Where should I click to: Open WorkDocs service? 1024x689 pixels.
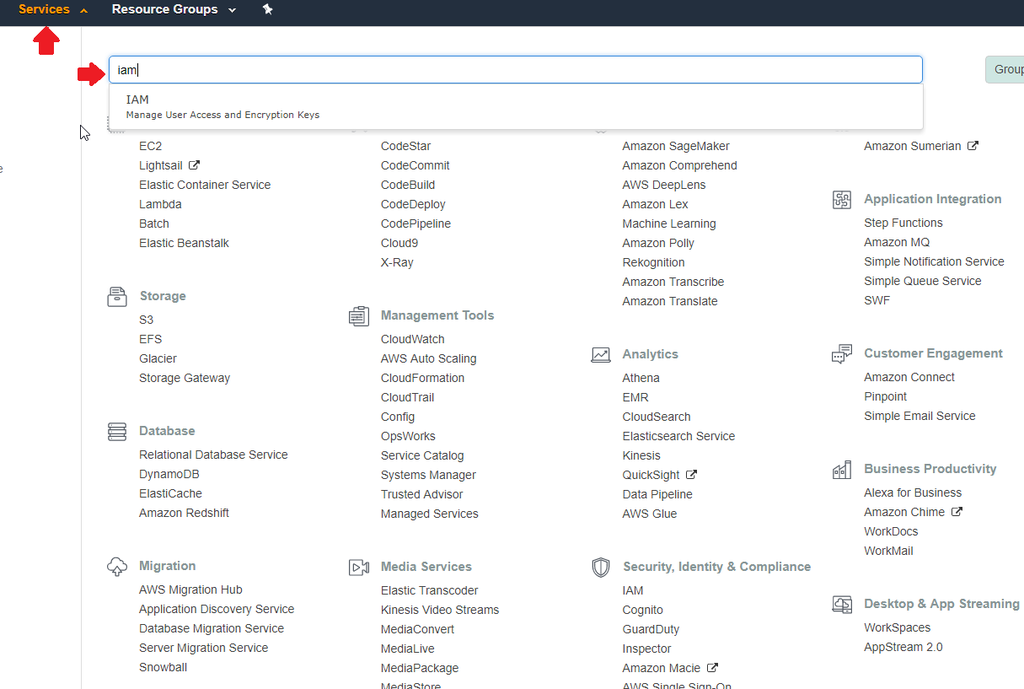891,532
